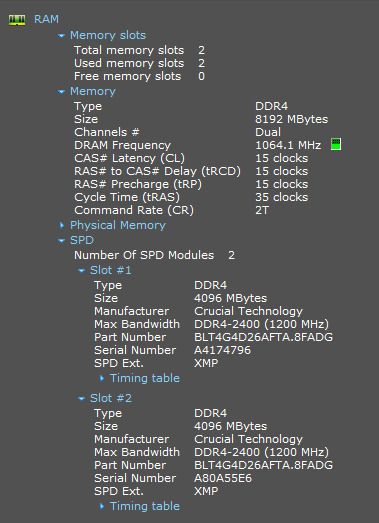Open Timing table under Slot #1
The image size is (379, 523).
[145, 378]
